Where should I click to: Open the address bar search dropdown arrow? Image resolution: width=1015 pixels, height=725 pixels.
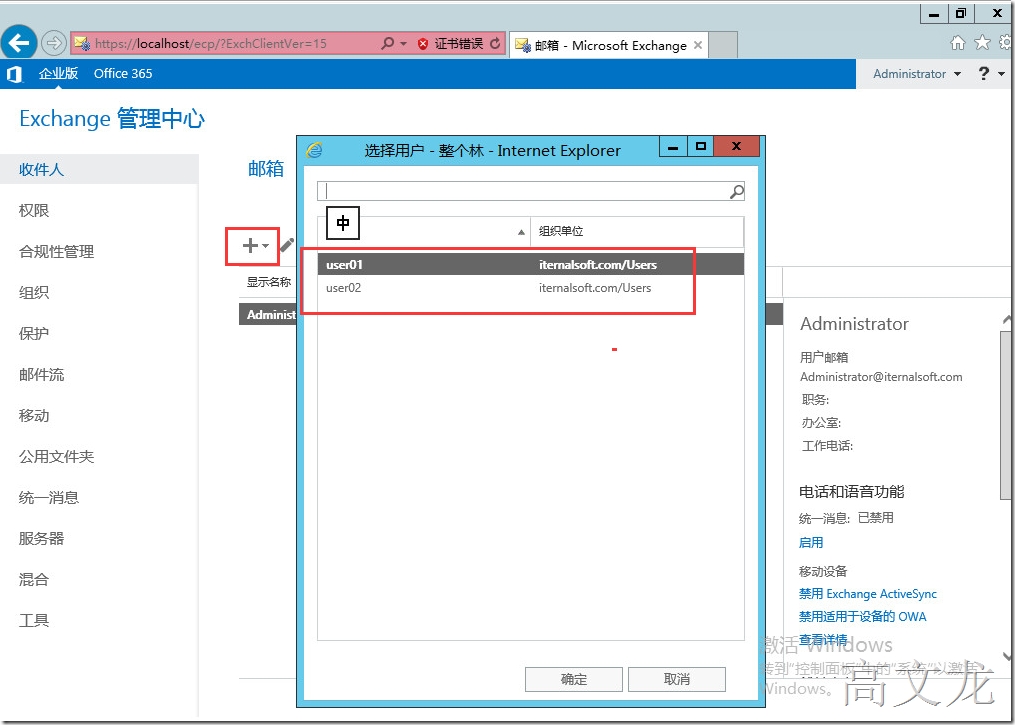point(403,43)
